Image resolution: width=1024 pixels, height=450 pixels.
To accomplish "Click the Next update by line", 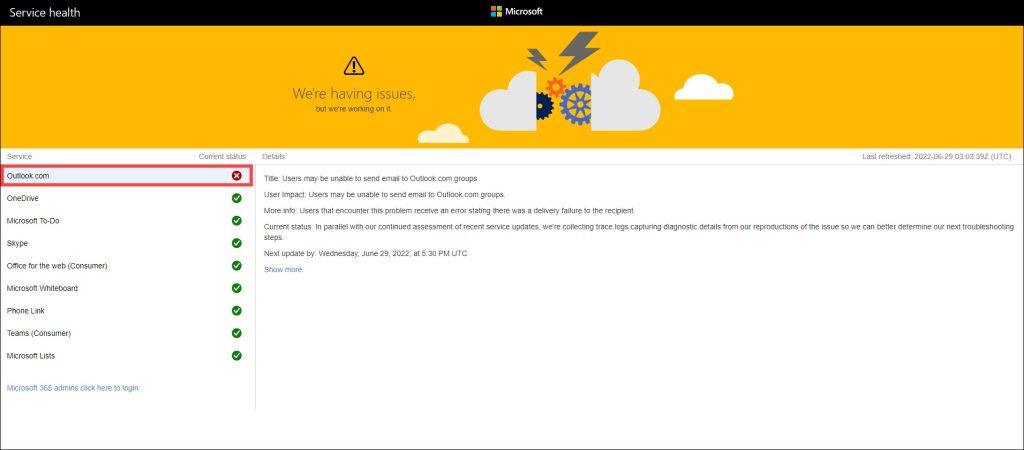I will click(x=366, y=253).
